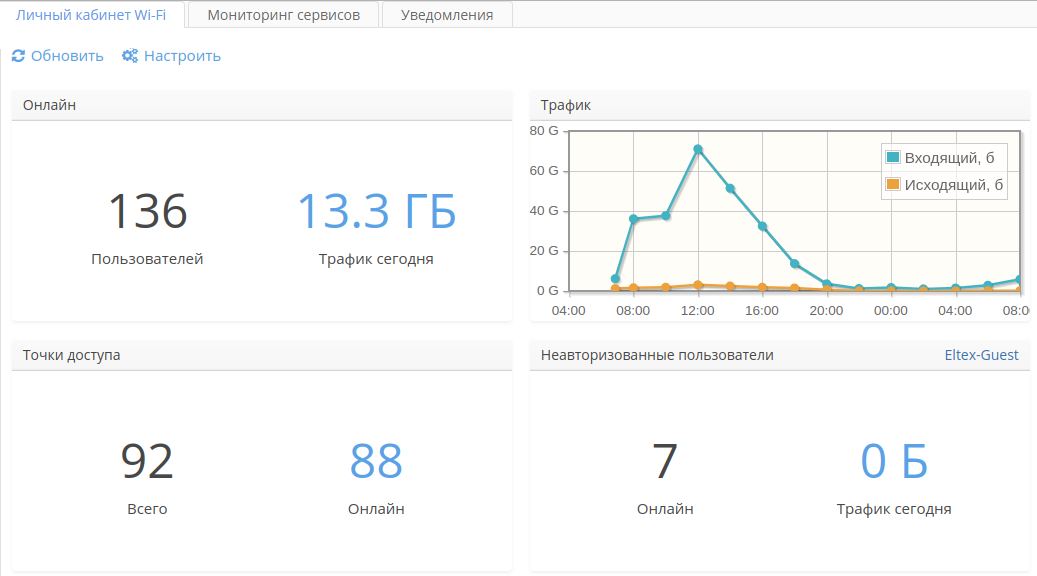Click the Настроить link
This screenshot has height=576, width=1037.
click(x=182, y=56)
